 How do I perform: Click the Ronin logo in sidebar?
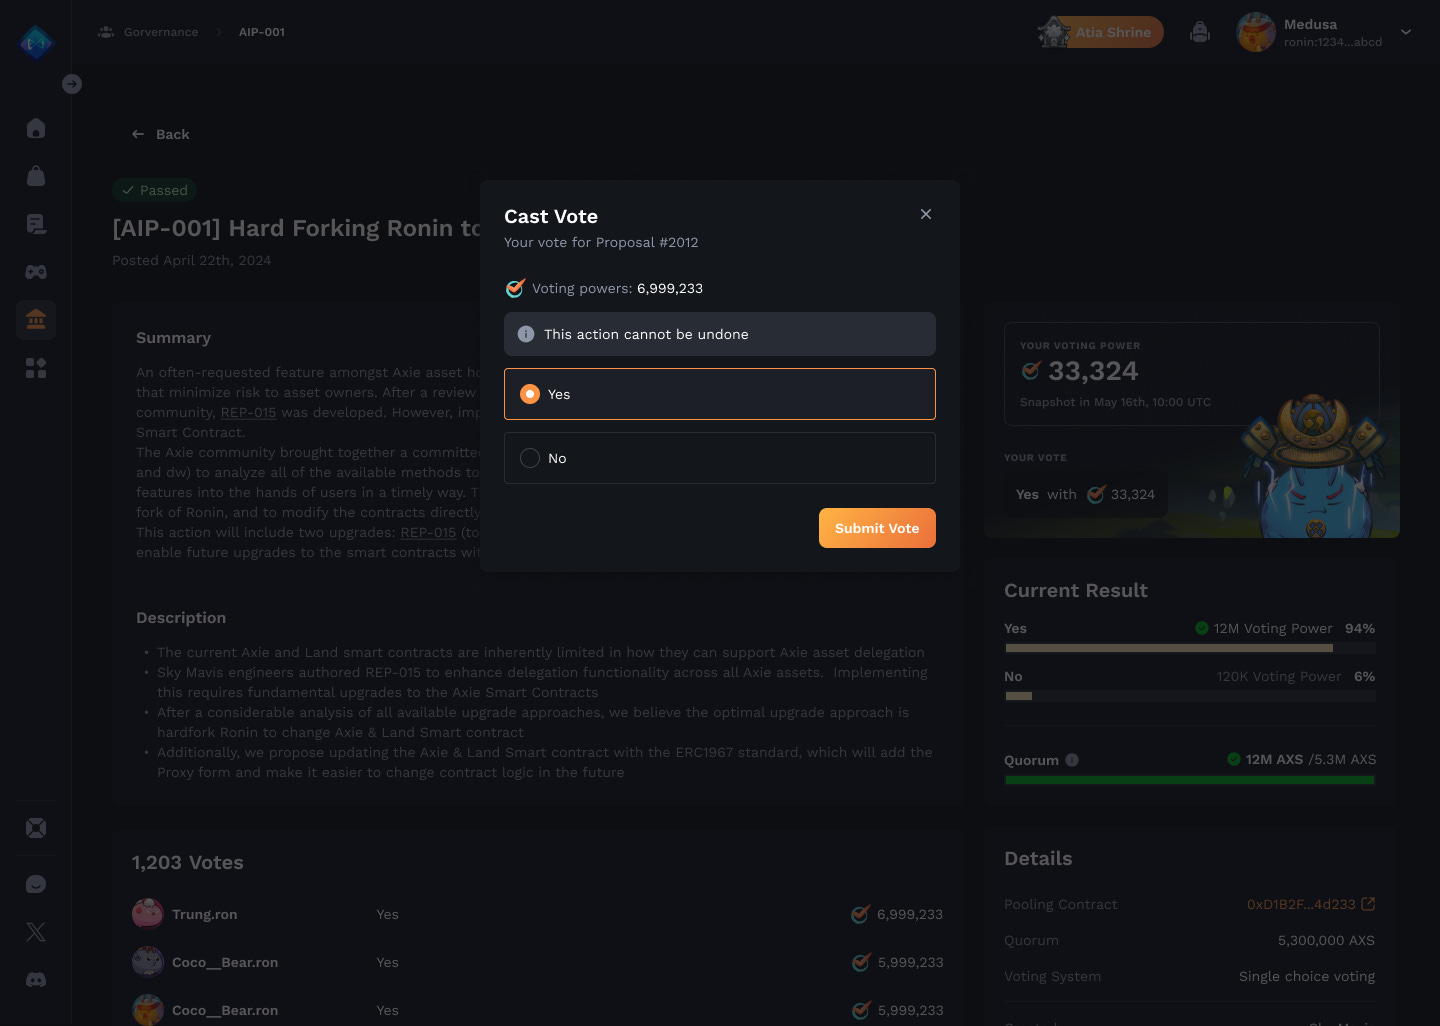click(36, 42)
